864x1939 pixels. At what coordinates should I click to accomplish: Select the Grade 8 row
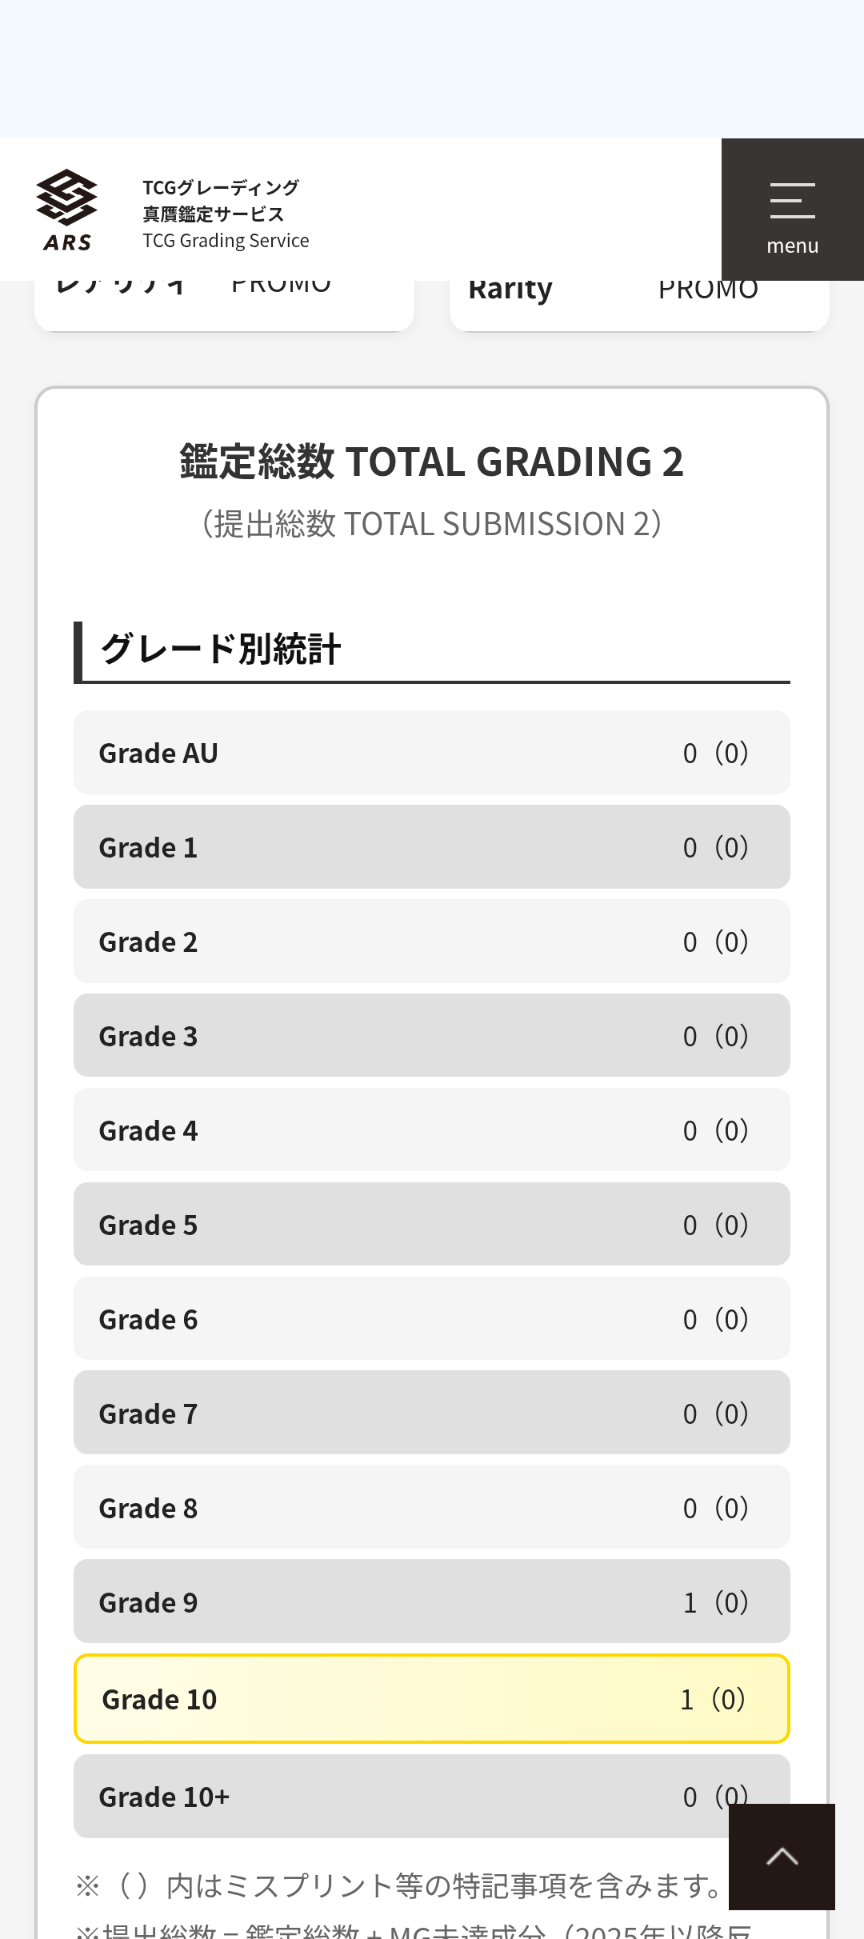point(432,1508)
